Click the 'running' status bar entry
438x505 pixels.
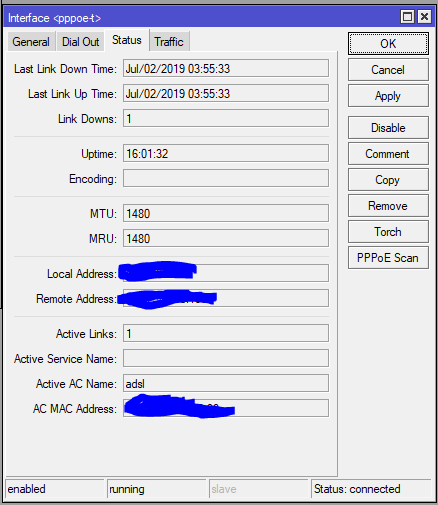[x=157, y=489]
